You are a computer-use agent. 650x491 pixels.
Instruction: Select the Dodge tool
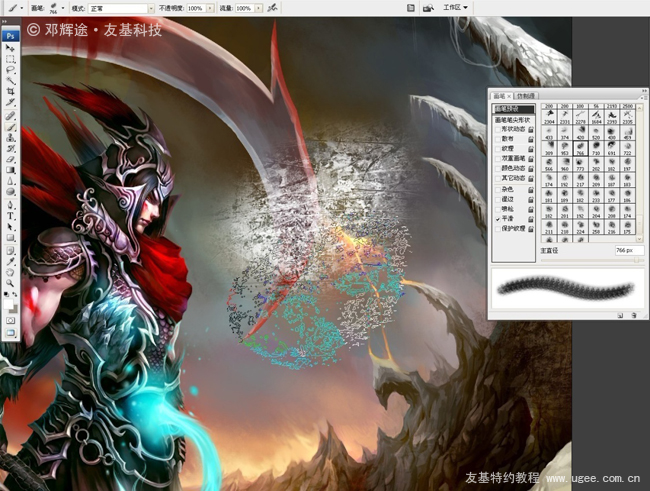[10, 192]
